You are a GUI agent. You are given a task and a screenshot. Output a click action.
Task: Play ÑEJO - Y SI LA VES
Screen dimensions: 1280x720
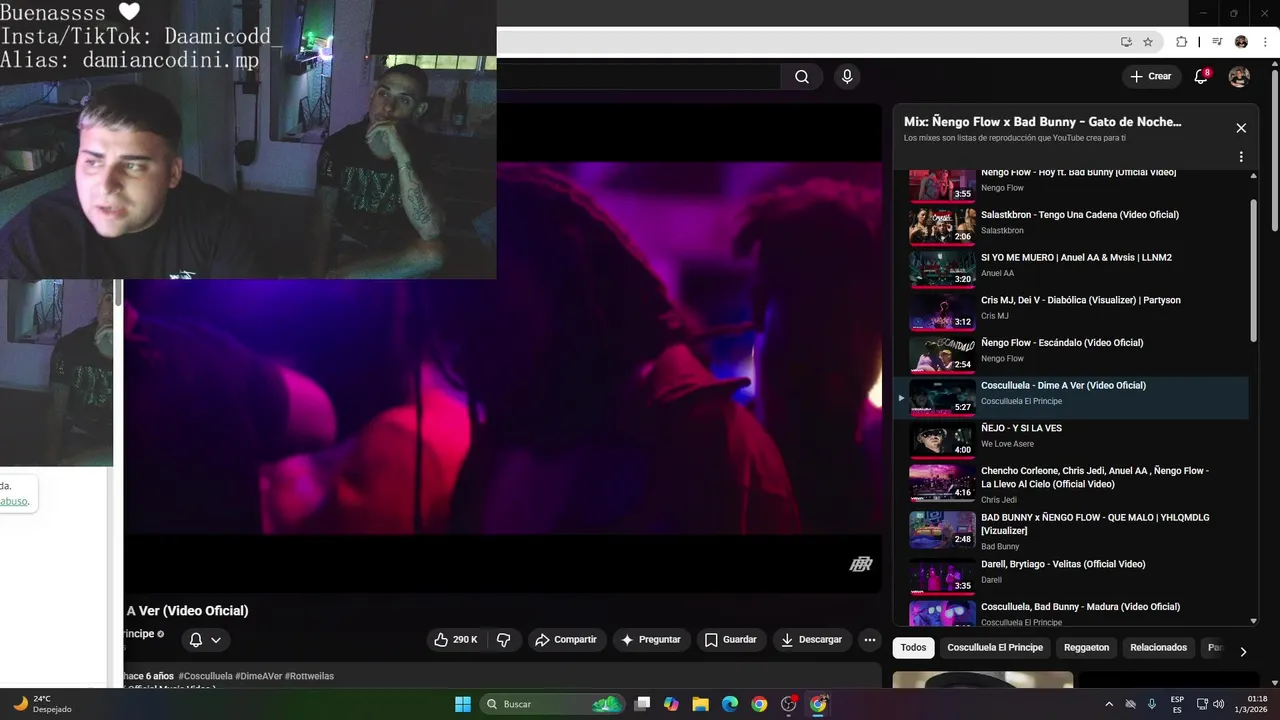tap(1070, 440)
